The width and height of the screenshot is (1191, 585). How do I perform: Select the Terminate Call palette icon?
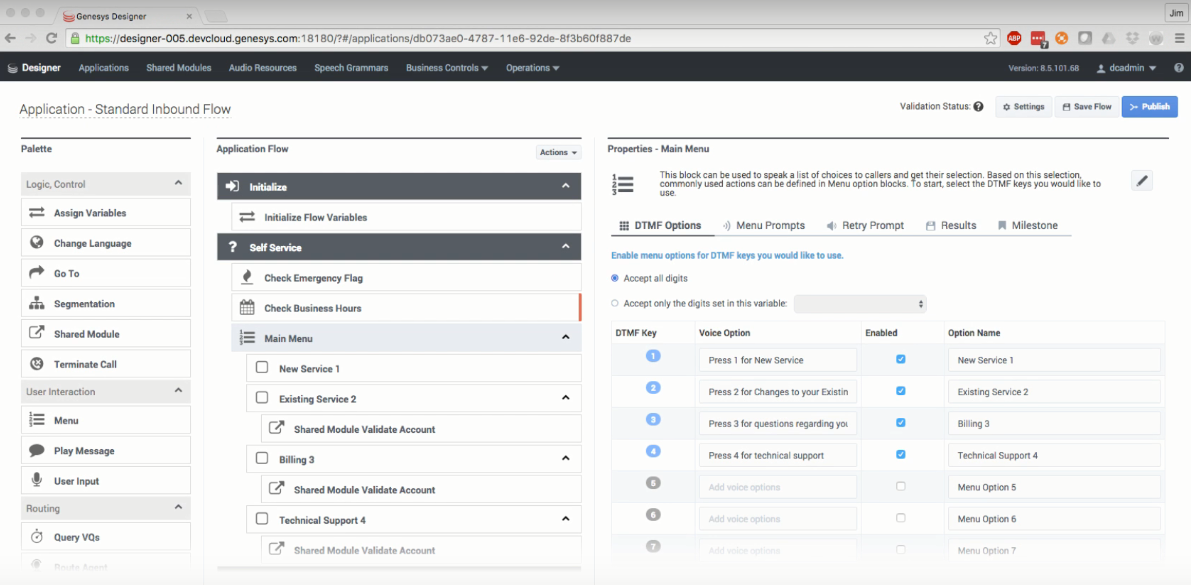pyautogui.click(x=37, y=364)
